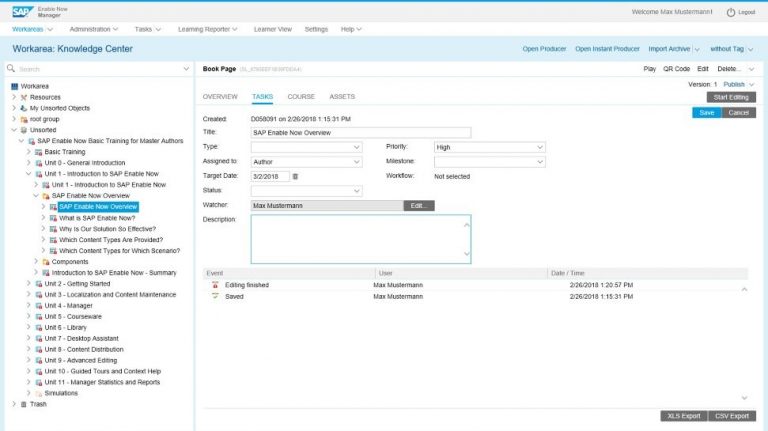This screenshot has height=431, width=768.
Task: Collapse the Unsorted tree node
Action: (x=13, y=130)
